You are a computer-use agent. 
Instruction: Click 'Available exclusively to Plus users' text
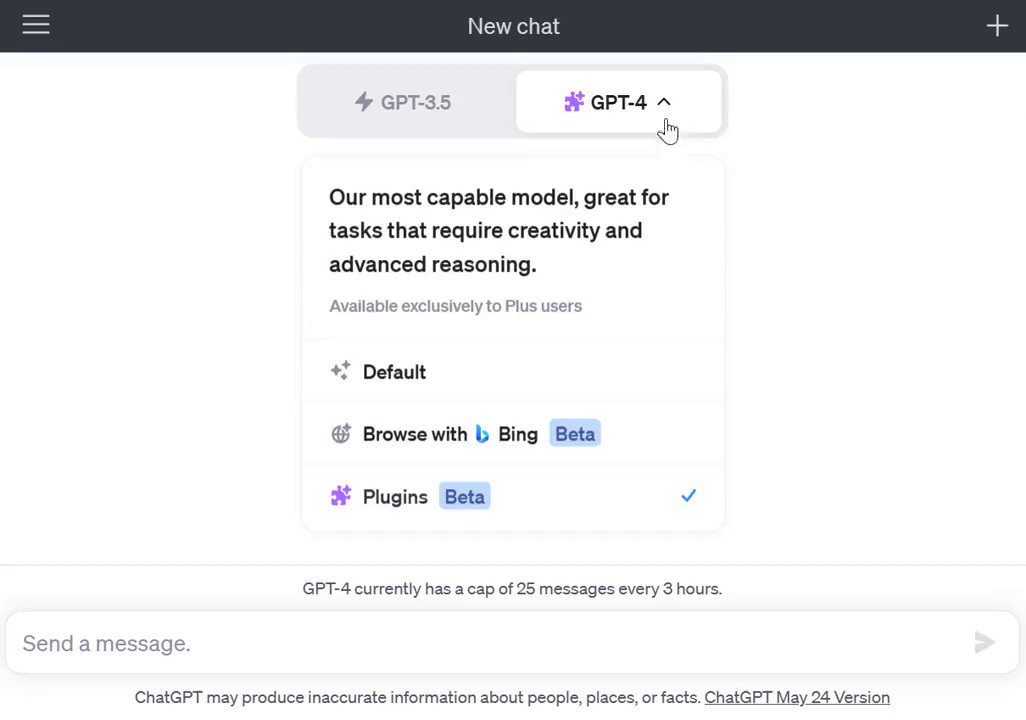[x=455, y=306]
